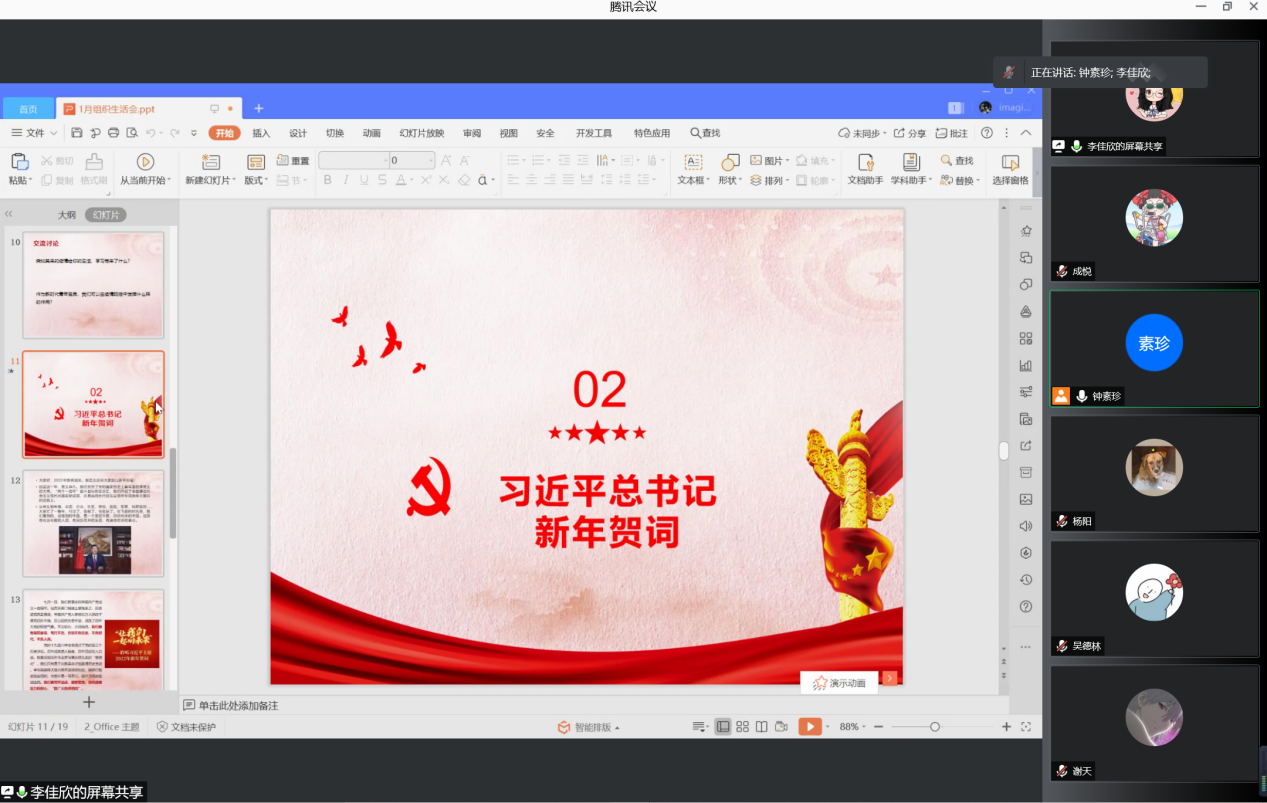Toggle reading view in status bar
This screenshot has width=1267, height=803.
pyautogui.click(x=762, y=727)
